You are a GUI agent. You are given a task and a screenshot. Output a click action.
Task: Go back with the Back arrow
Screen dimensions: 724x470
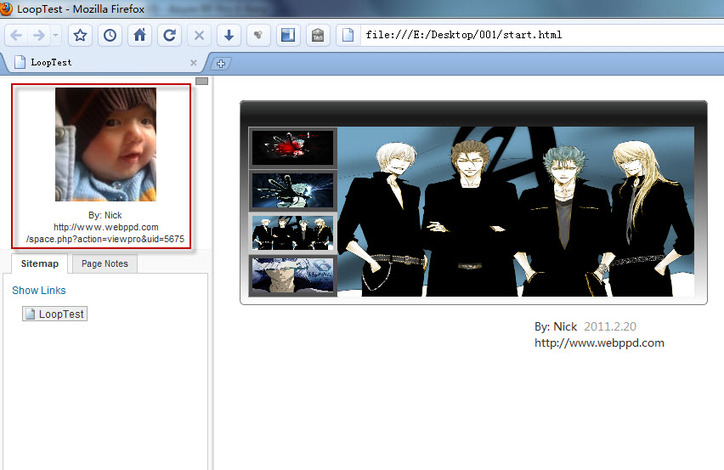pos(16,35)
